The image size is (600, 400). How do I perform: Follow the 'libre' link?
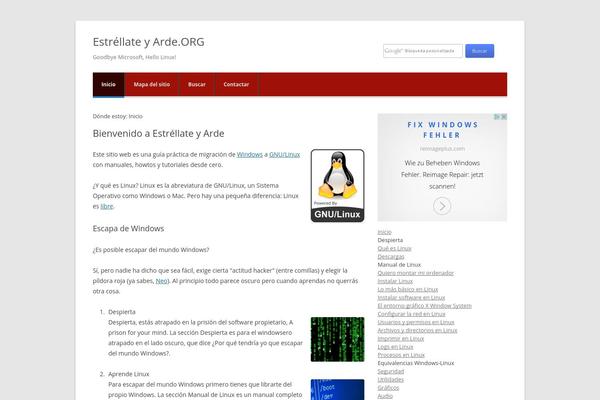click(x=107, y=206)
